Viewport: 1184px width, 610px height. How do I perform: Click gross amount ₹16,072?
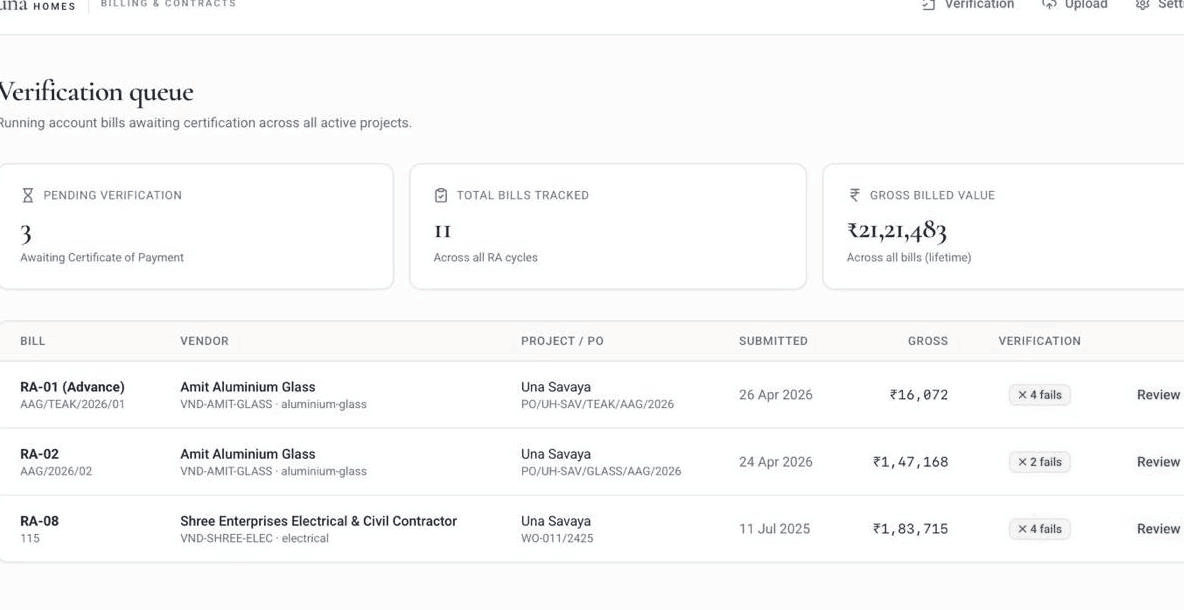[x=919, y=395]
